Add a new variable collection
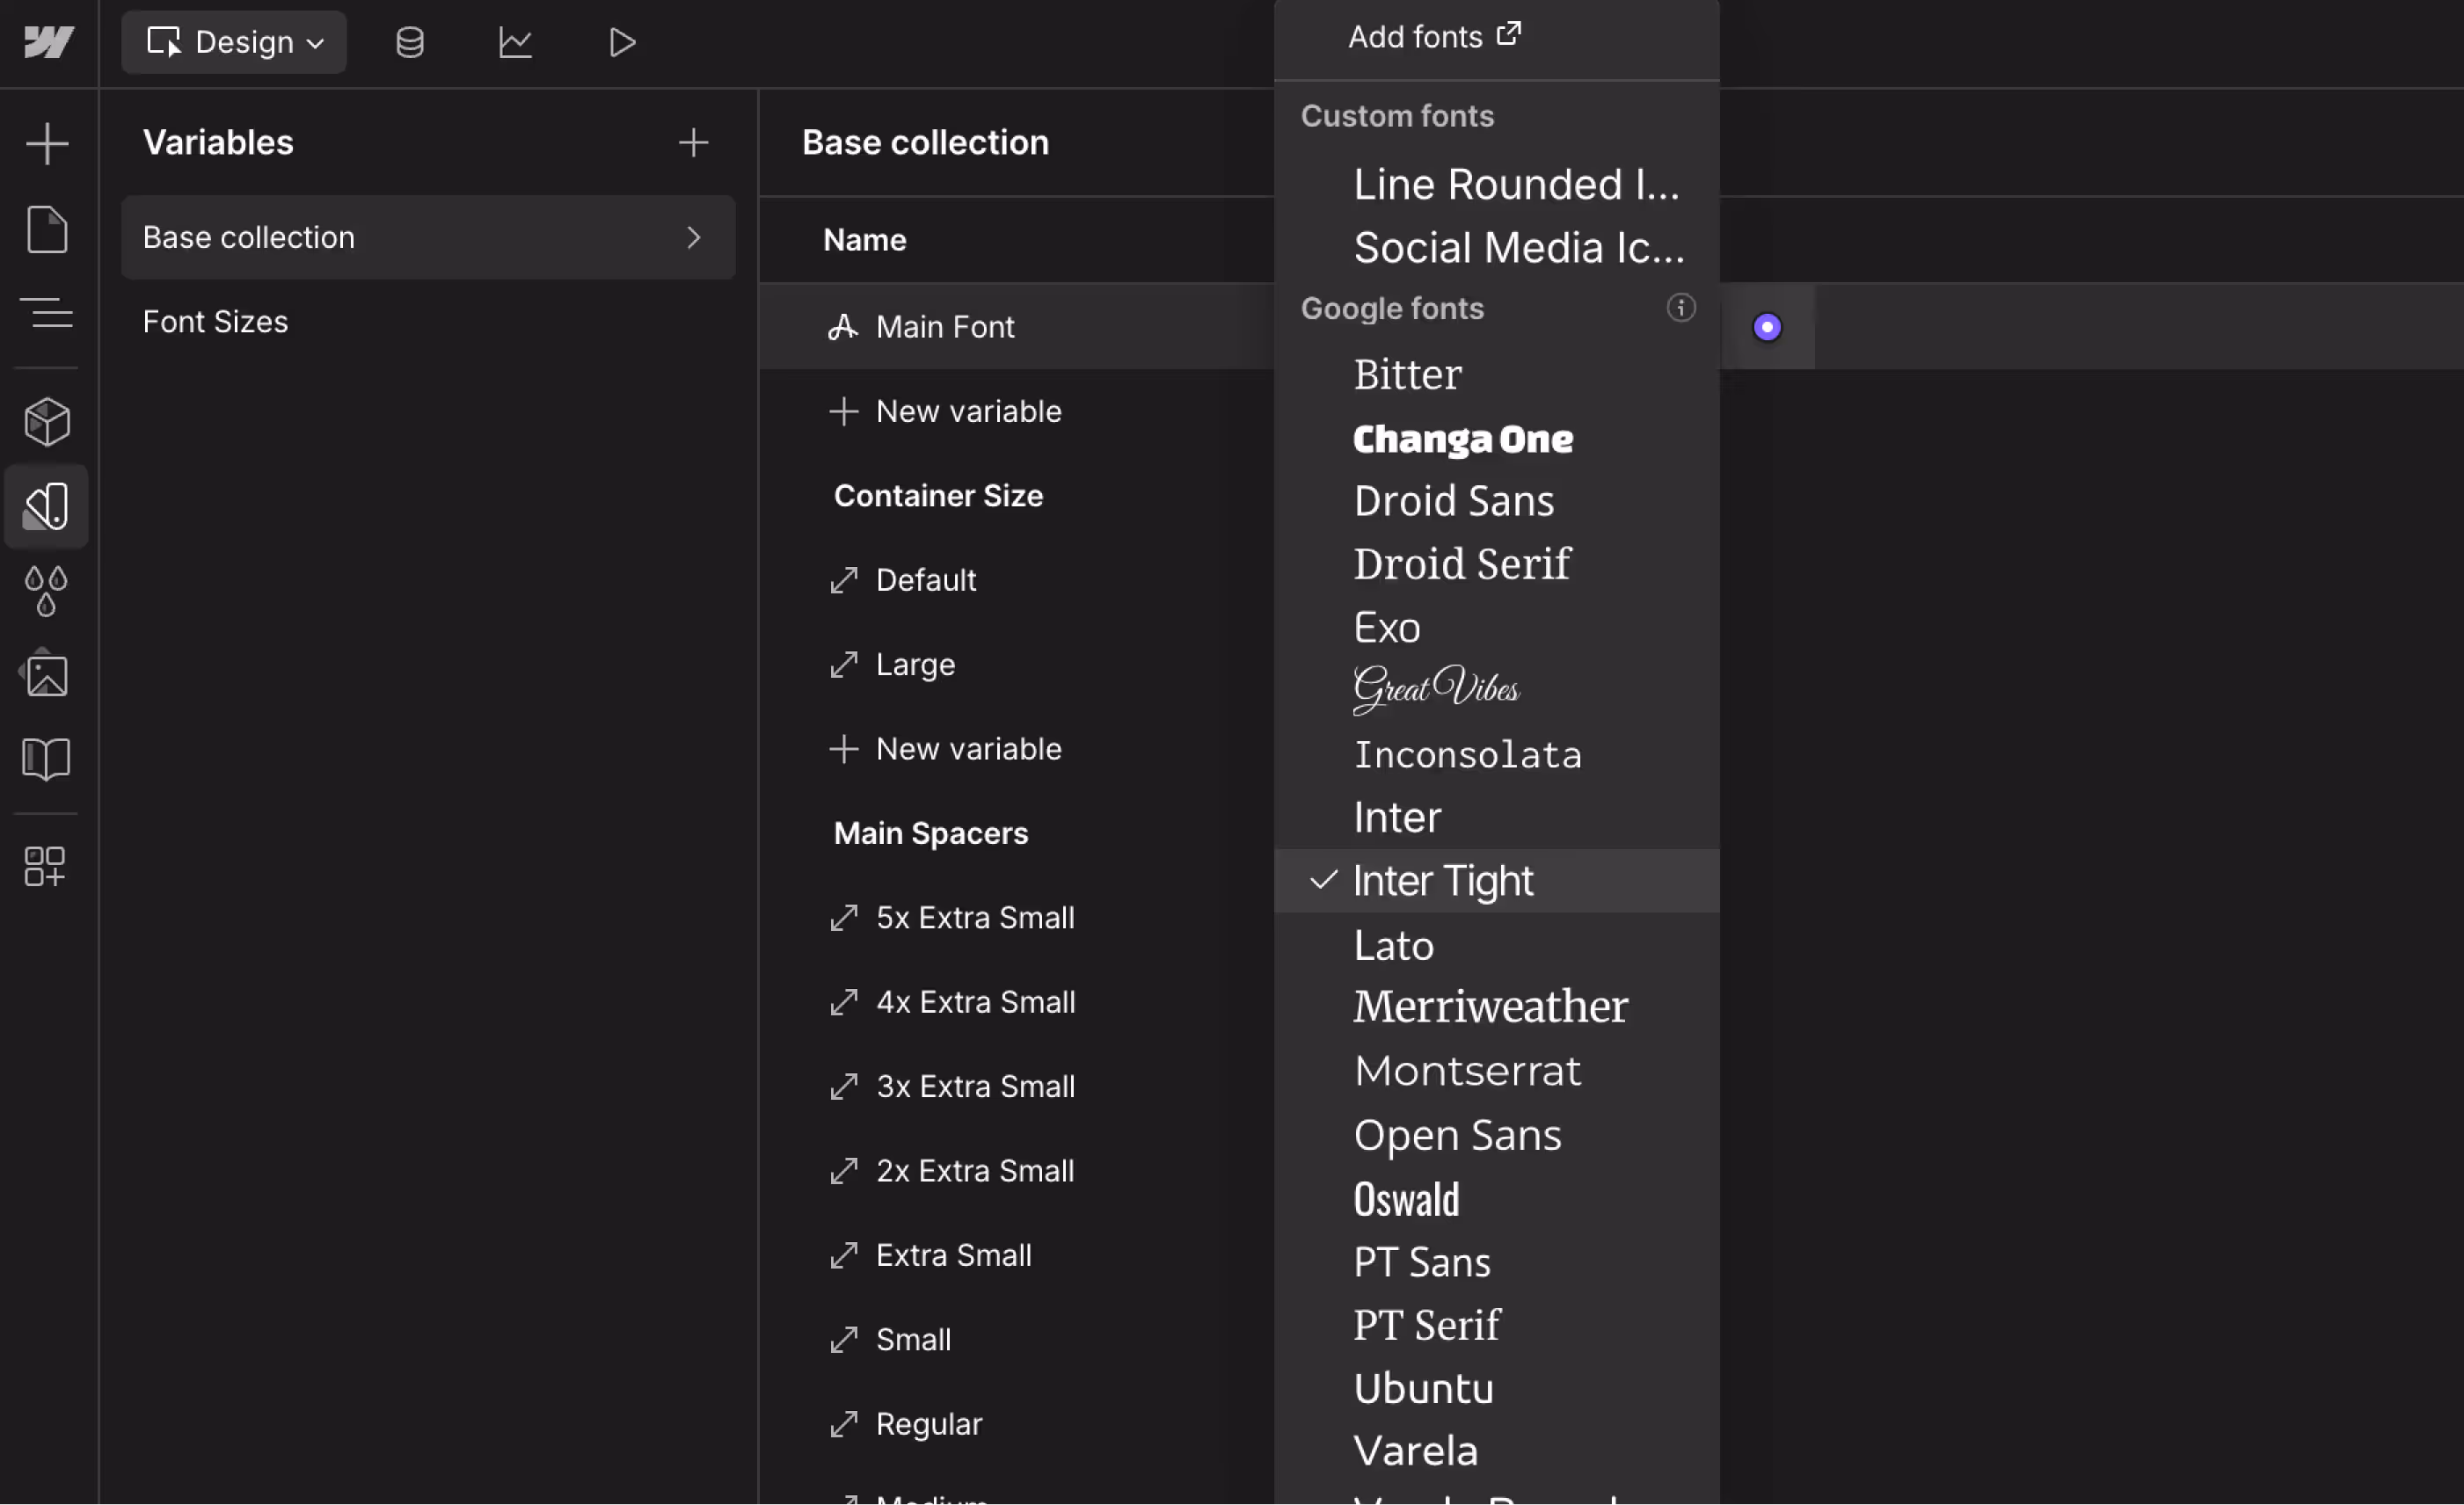 click(x=693, y=143)
